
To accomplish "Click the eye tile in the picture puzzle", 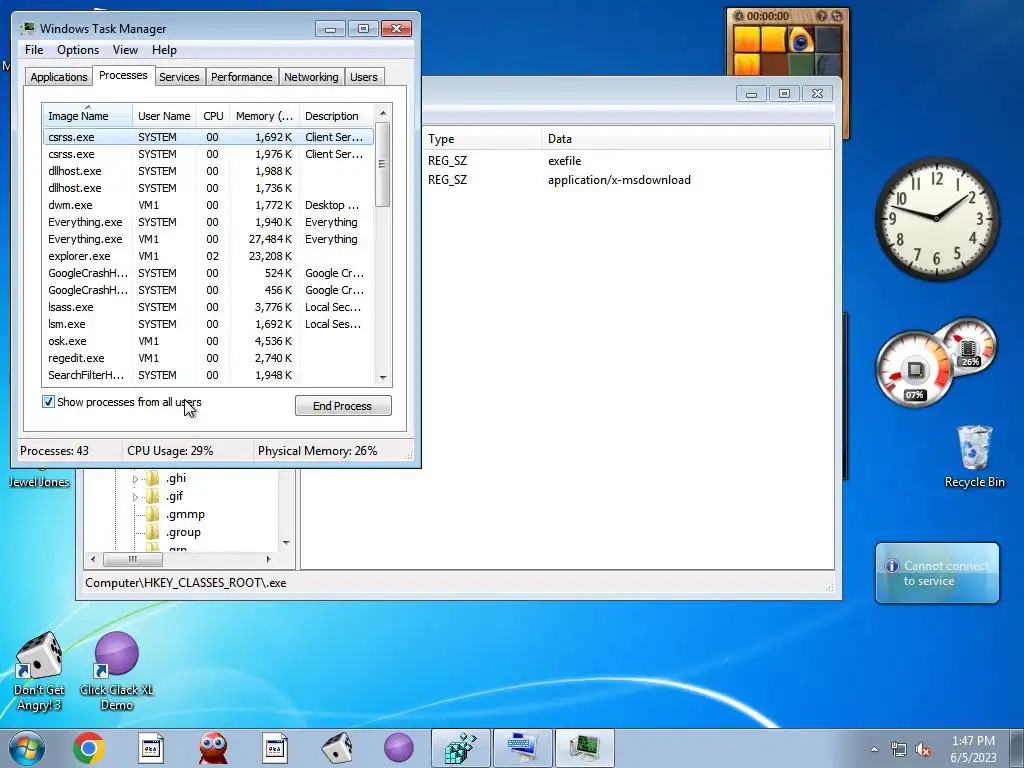I will (x=800, y=40).
